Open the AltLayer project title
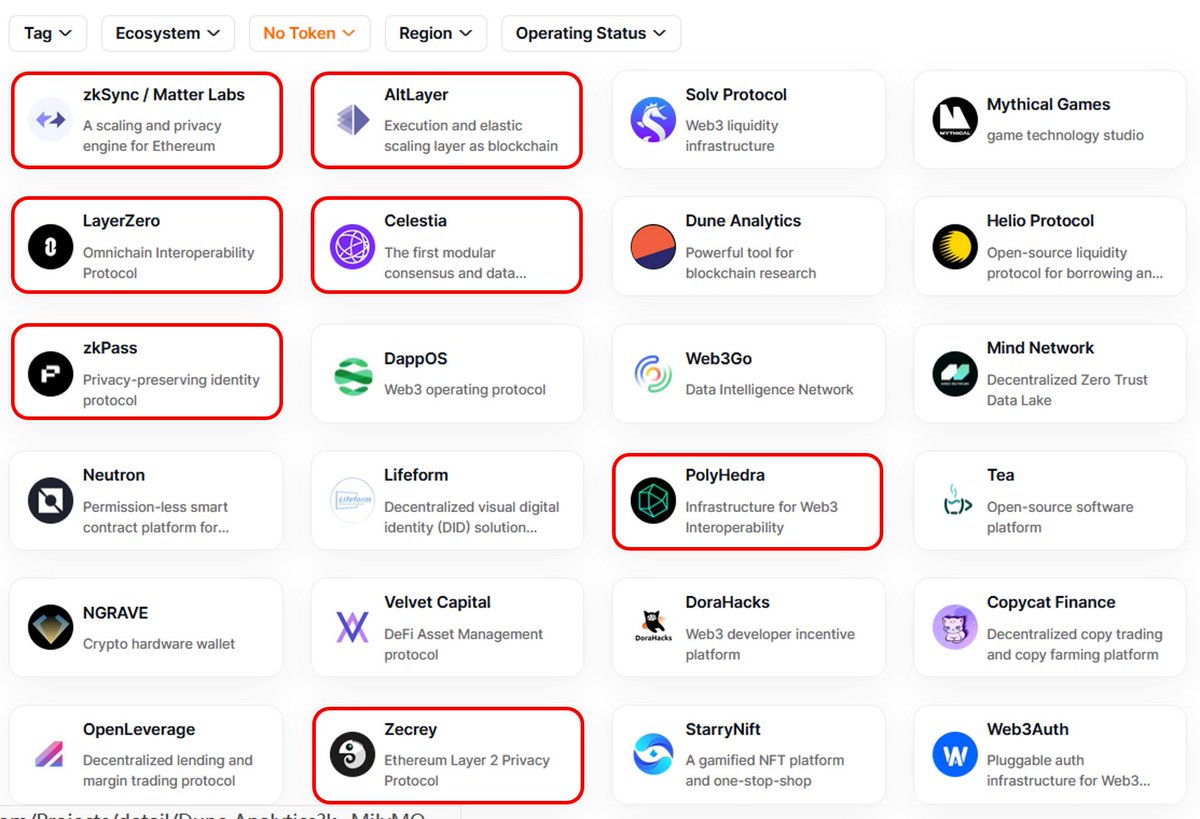Screen dimensions: 1200x819 [x=416, y=95]
